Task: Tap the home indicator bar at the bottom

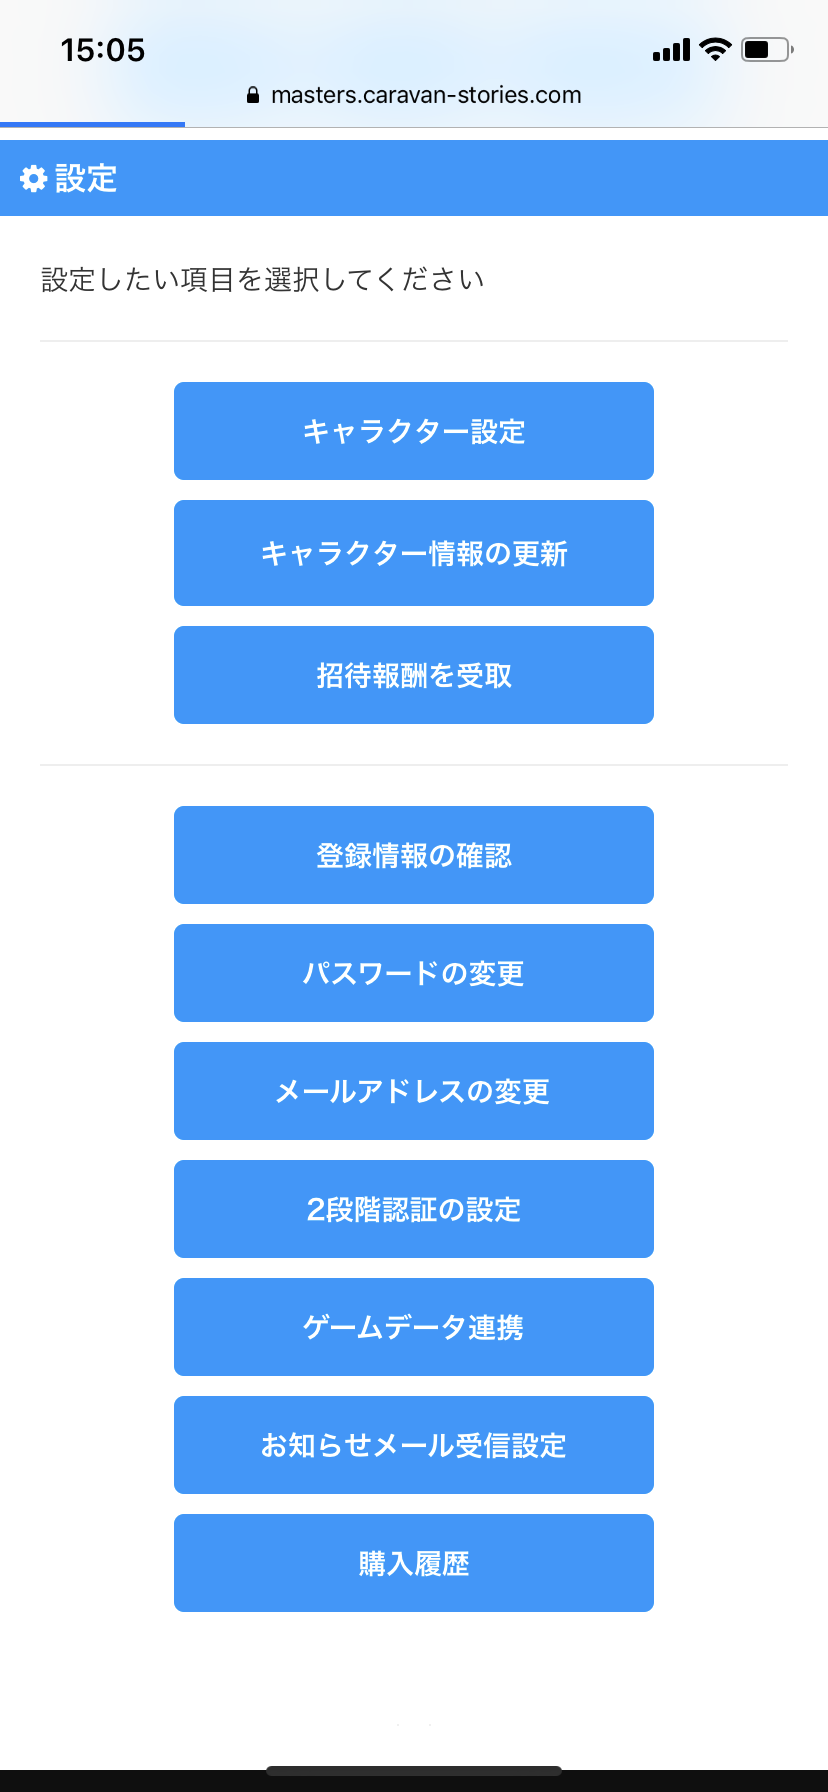Action: (414, 1770)
